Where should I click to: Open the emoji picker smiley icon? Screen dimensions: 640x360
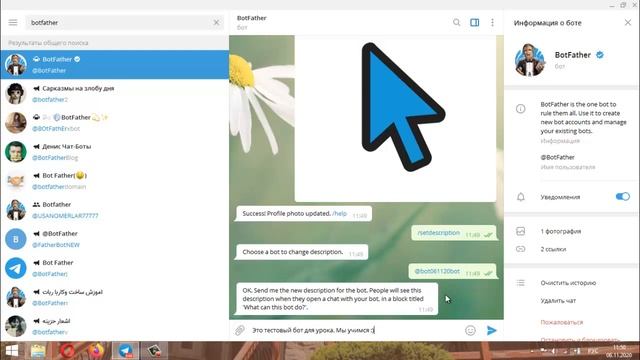[x=470, y=330]
